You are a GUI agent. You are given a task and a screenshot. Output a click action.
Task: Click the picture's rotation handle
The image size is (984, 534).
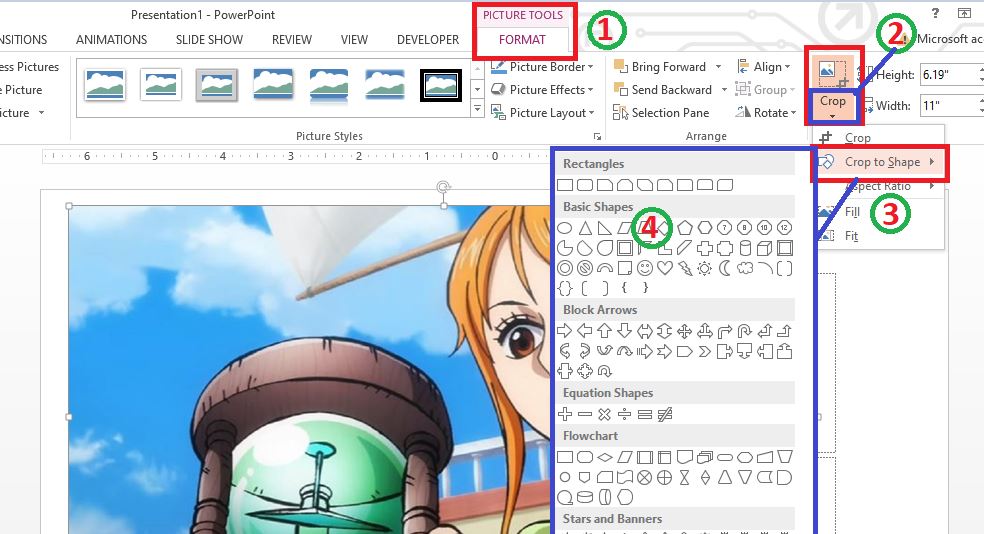click(x=444, y=187)
